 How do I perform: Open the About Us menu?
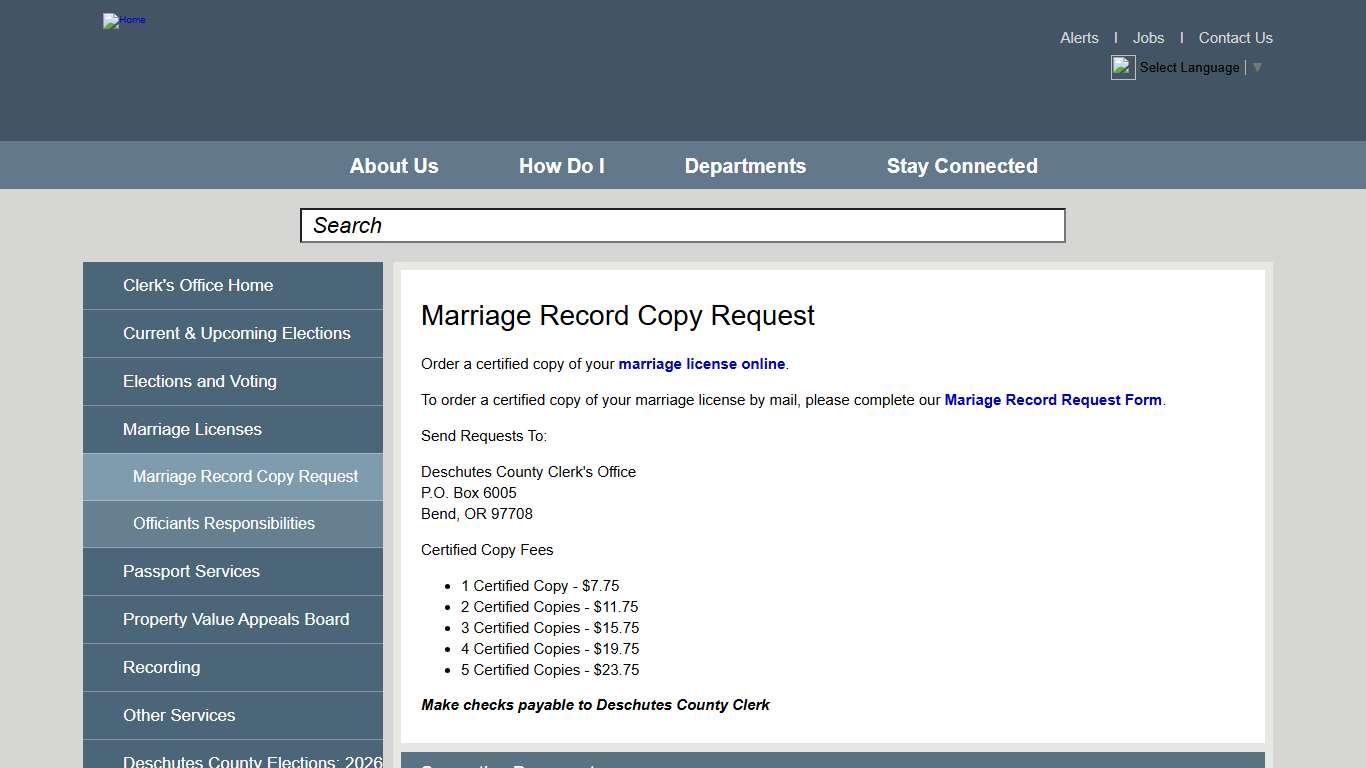coord(393,165)
